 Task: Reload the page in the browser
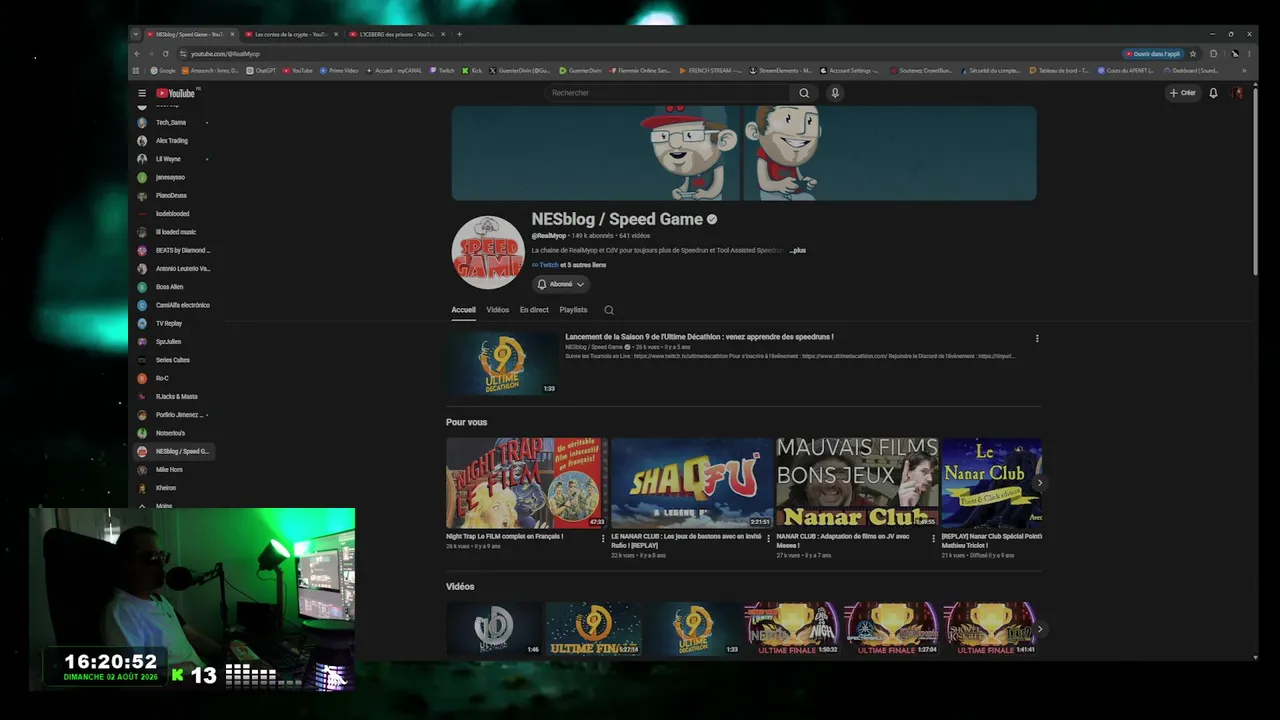pos(165,54)
